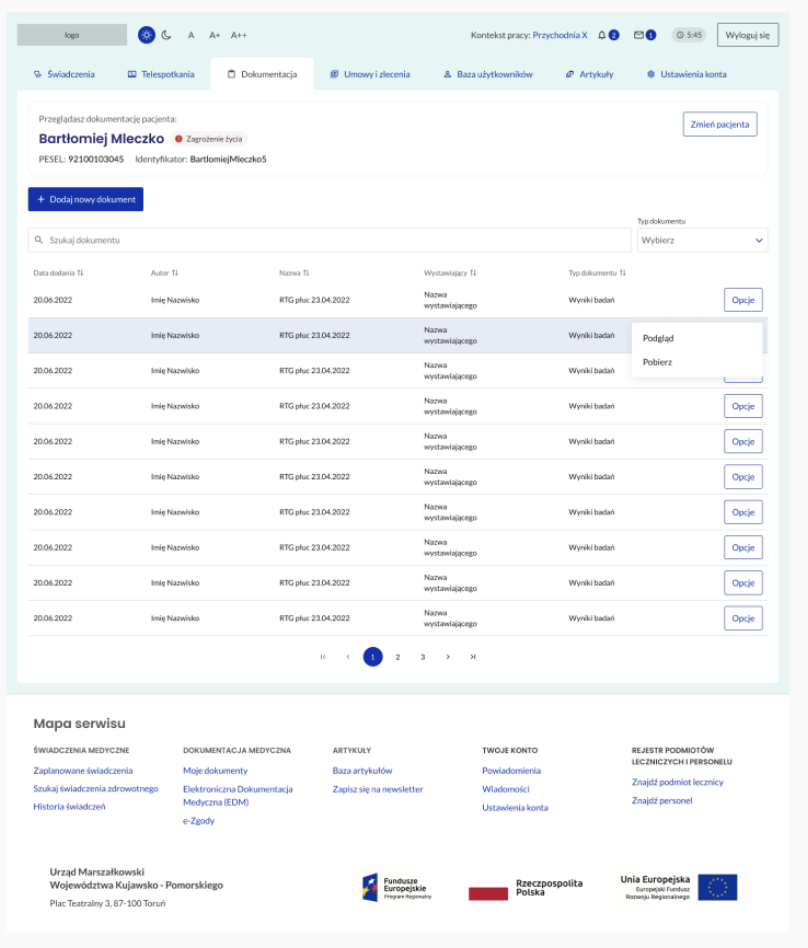Enable dark mode with the moon icon
The image size is (808, 948).
[165, 34]
